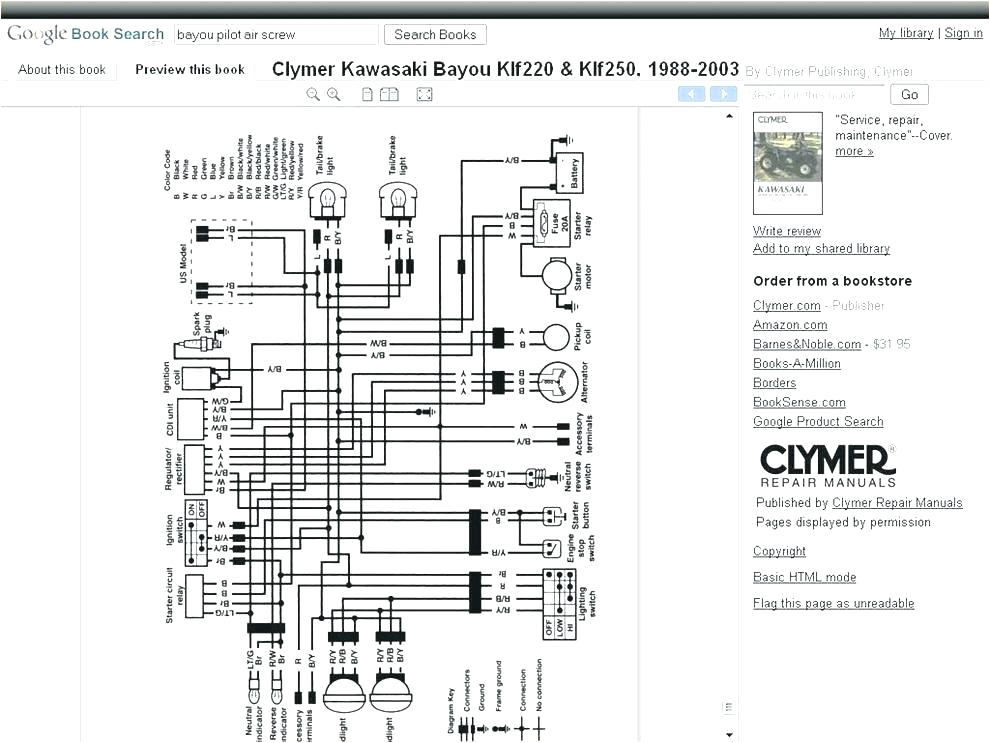Enter full screen reading mode

[424, 93]
